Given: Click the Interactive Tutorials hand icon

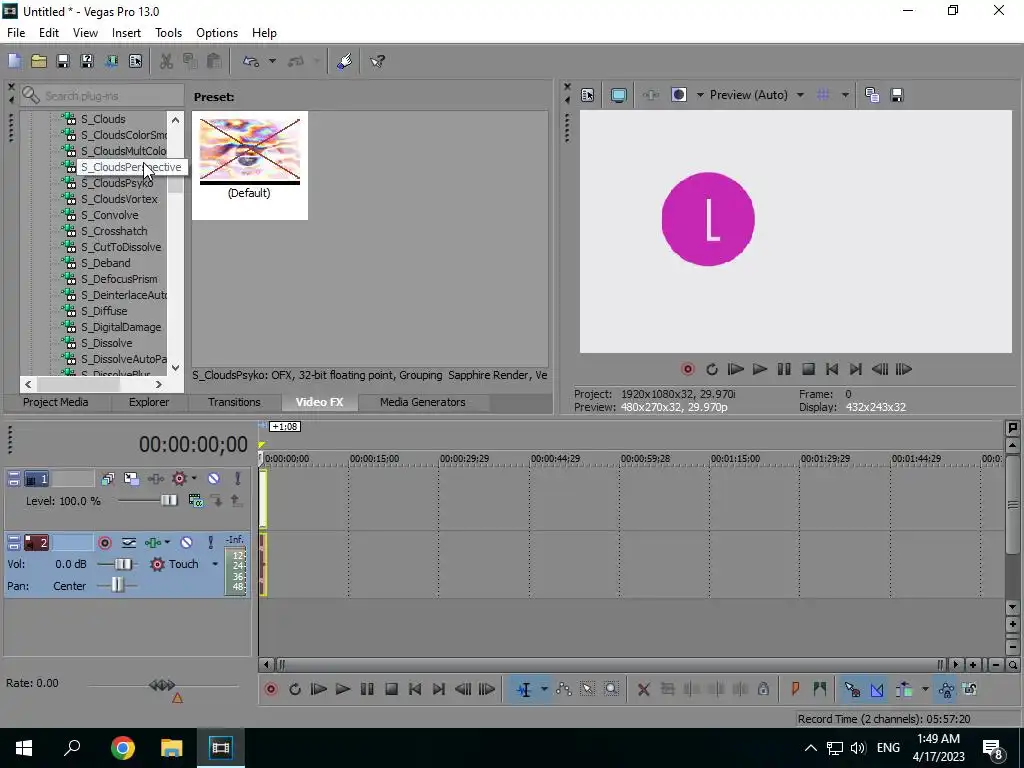Looking at the screenshot, I should [345, 61].
